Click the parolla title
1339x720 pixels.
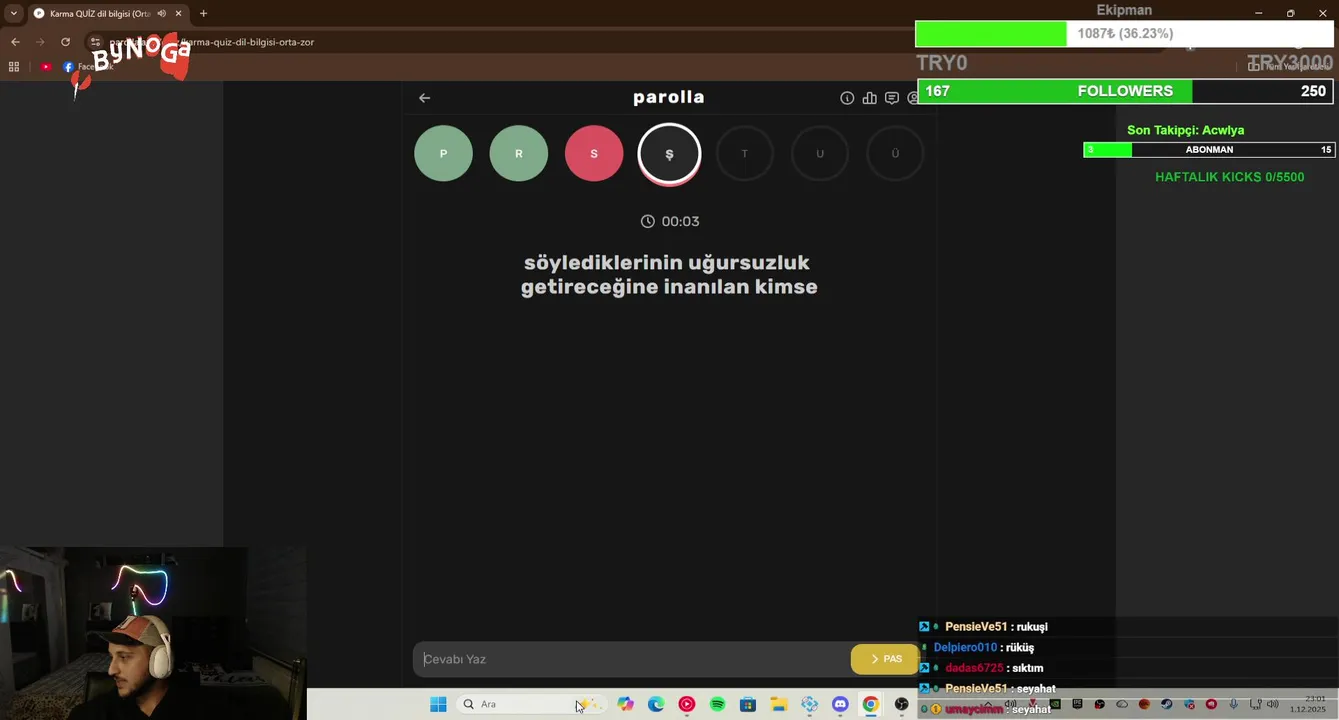tap(669, 97)
